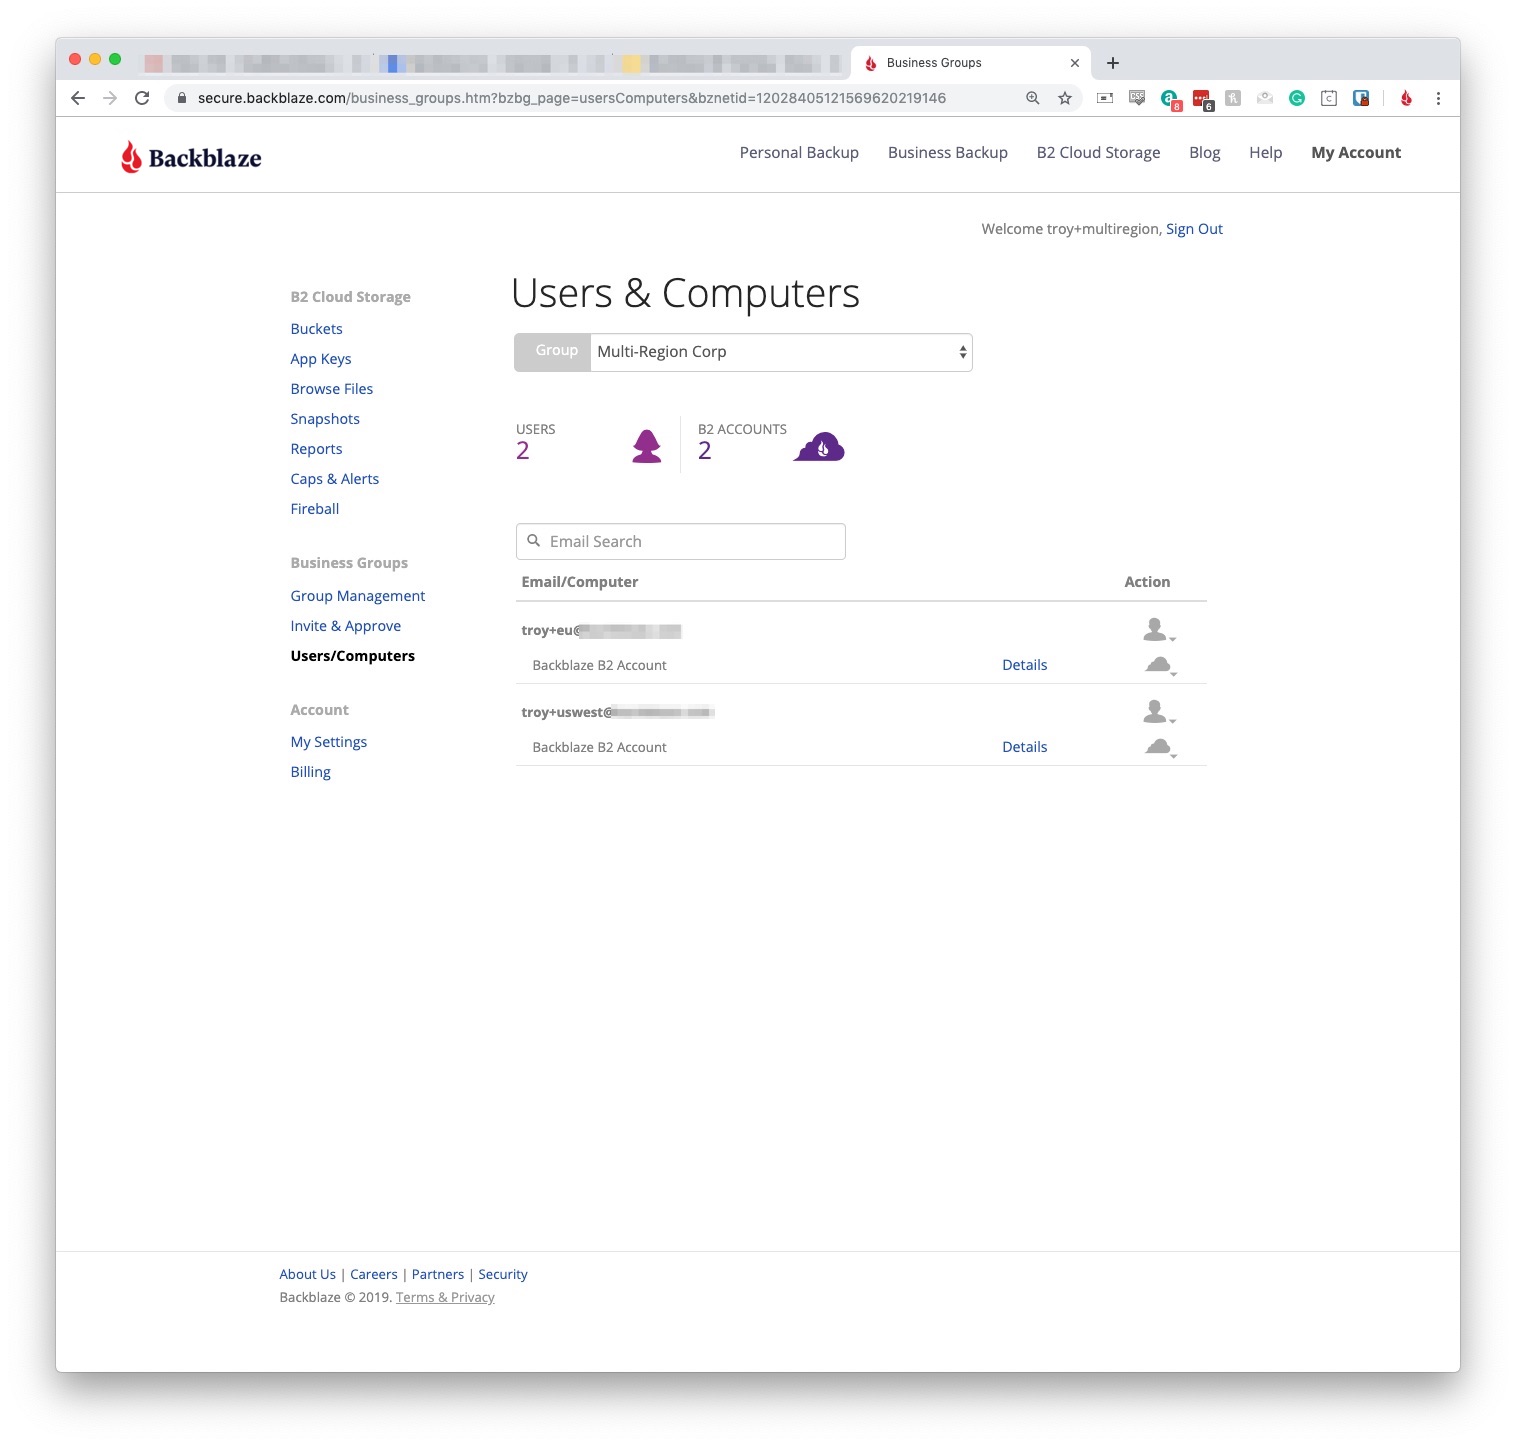This screenshot has height=1446, width=1516.
Task: Go to the Blog
Action: 1205,152
